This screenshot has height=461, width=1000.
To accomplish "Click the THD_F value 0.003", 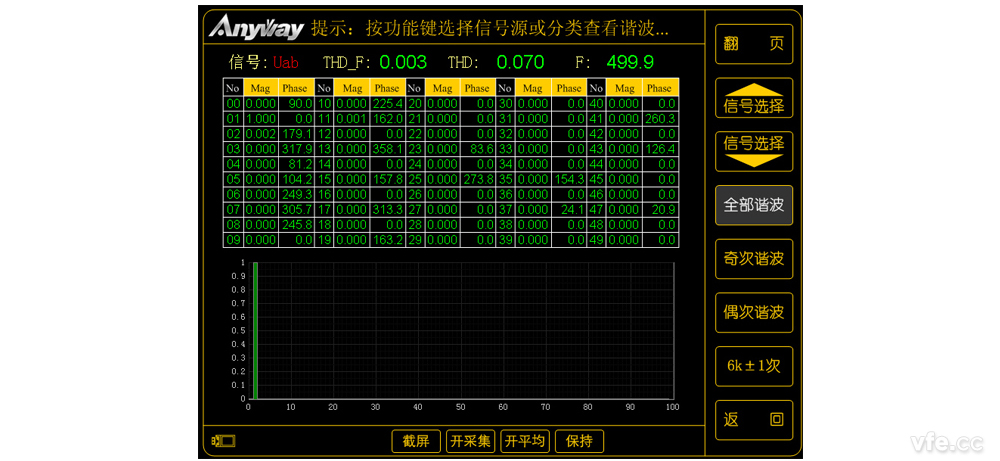I will pos(403,62).
